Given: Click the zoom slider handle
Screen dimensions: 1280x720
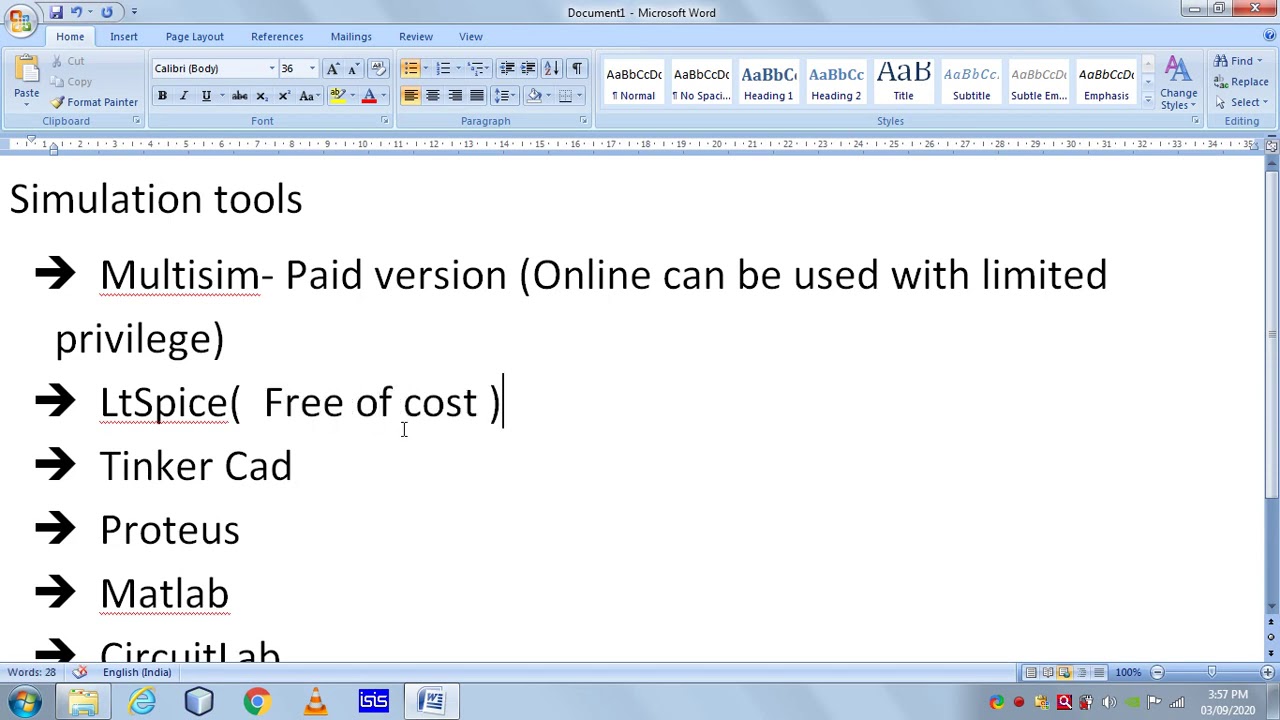Looking at the screenshot, I should coord(1212,672).
